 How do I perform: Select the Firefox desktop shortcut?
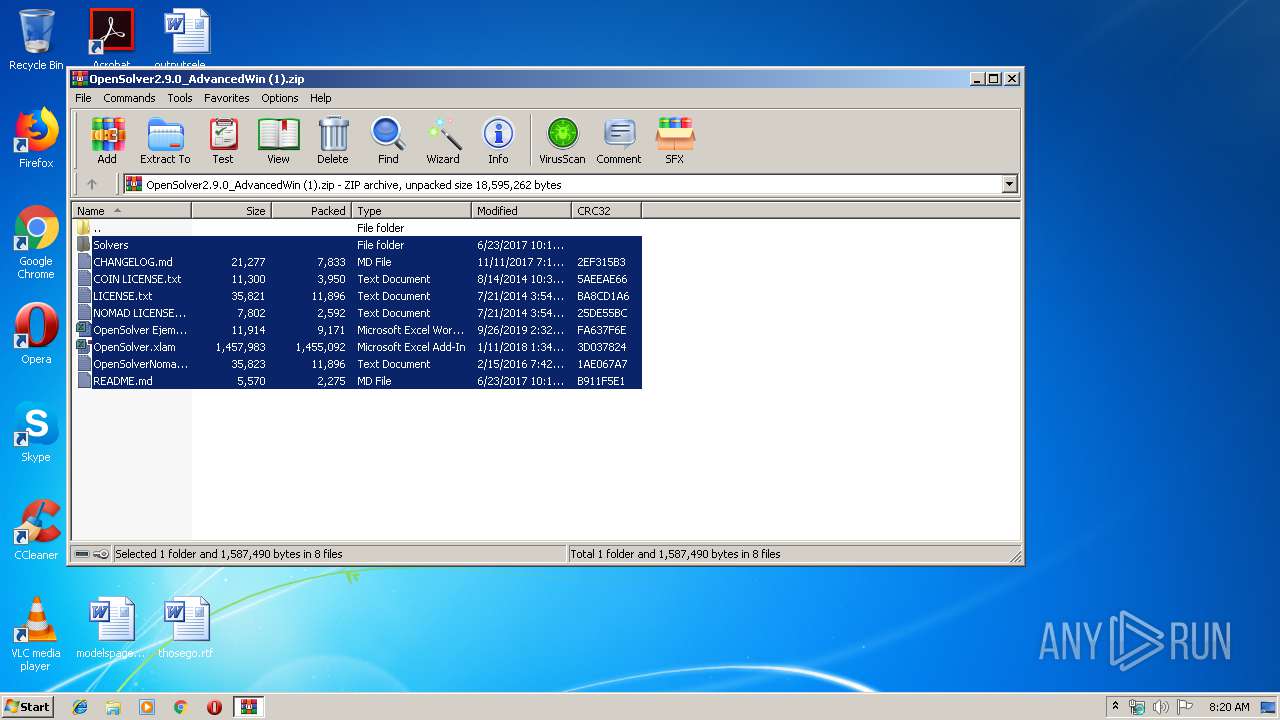coord(36,138)
